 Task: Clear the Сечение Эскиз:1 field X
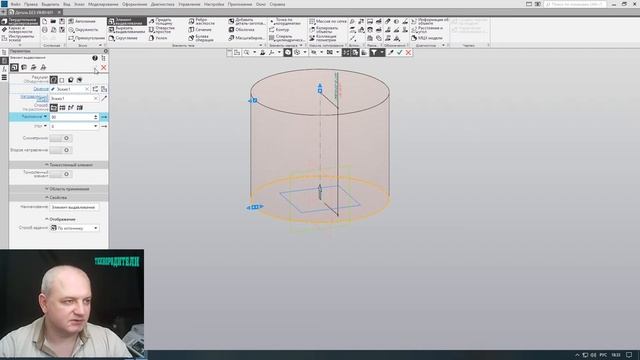point(87,89)
